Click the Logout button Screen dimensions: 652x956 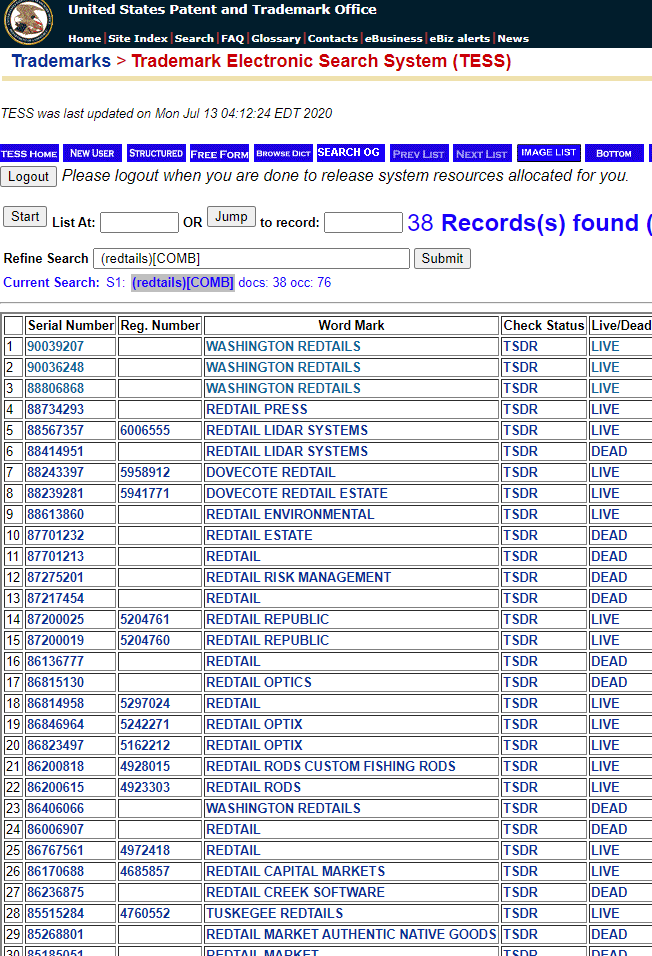point(28,176)
